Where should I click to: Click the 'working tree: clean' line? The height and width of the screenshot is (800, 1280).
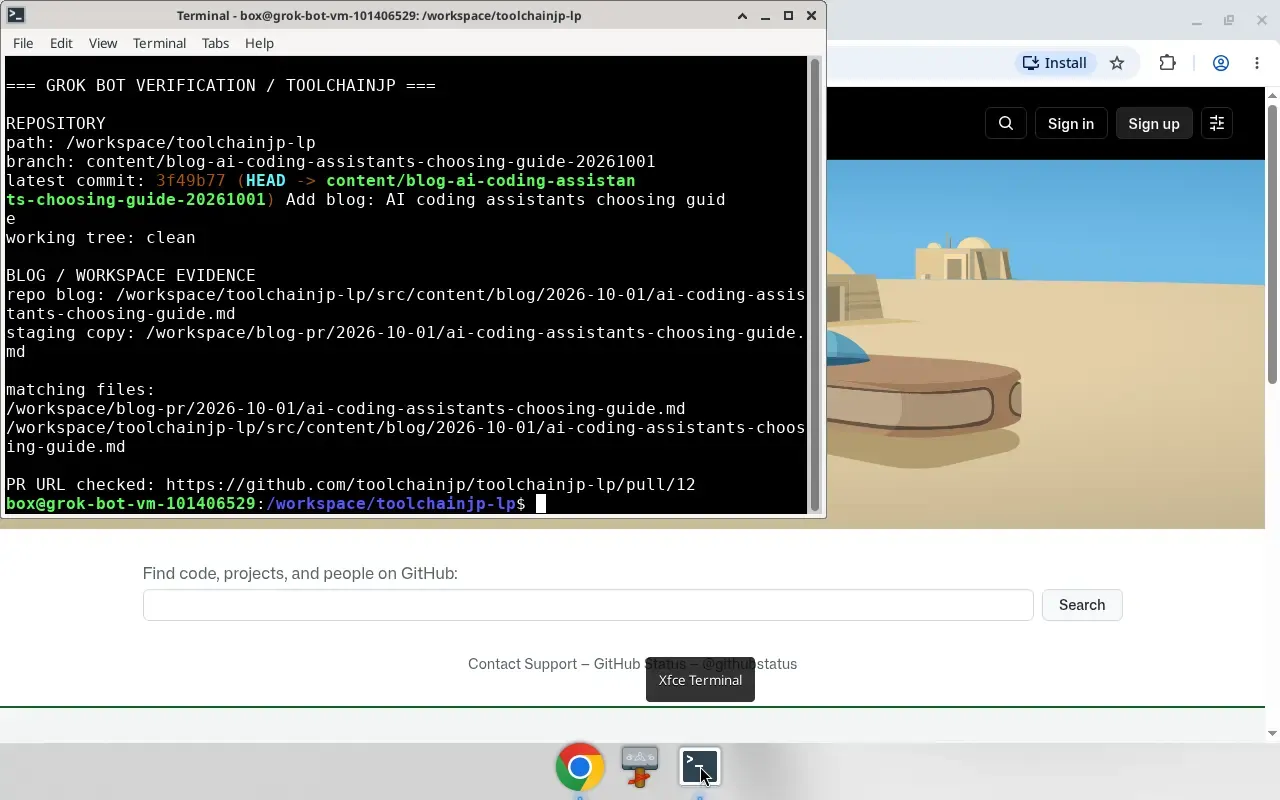point(101,238)
